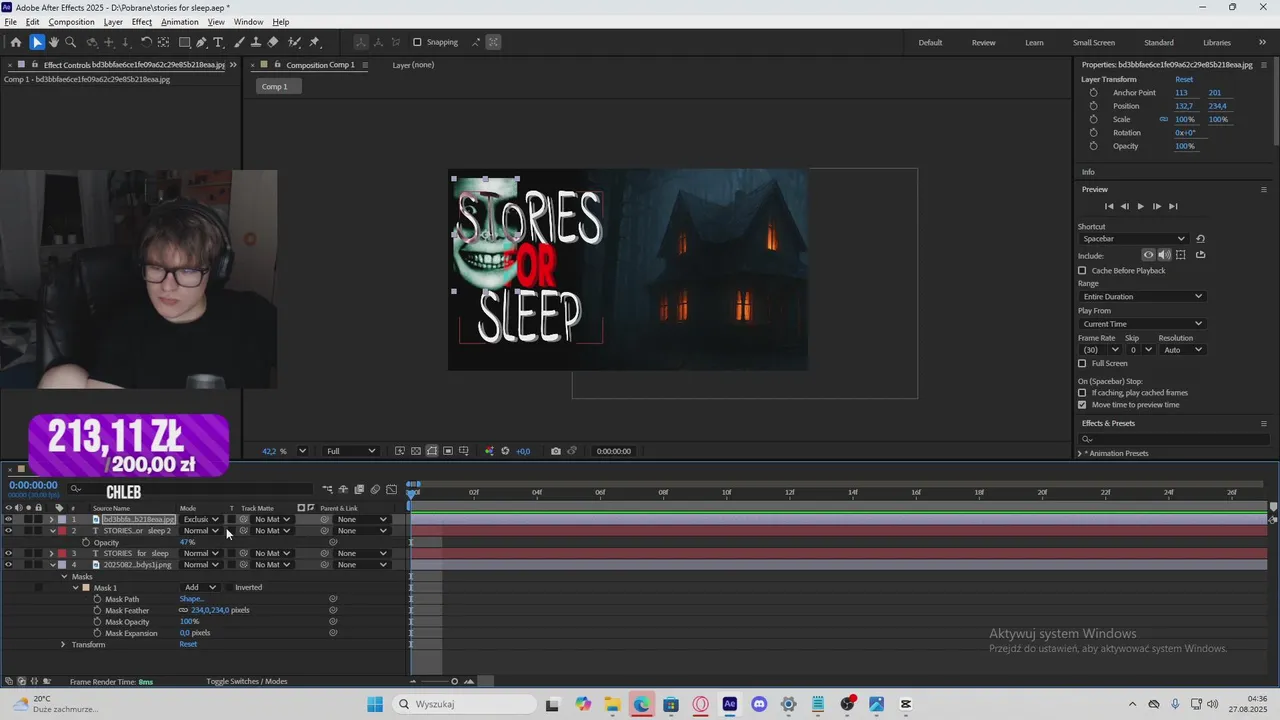Select the Puppet Pin tool
This screenshot has width=1280, height=720.
(x=314, y=42)
